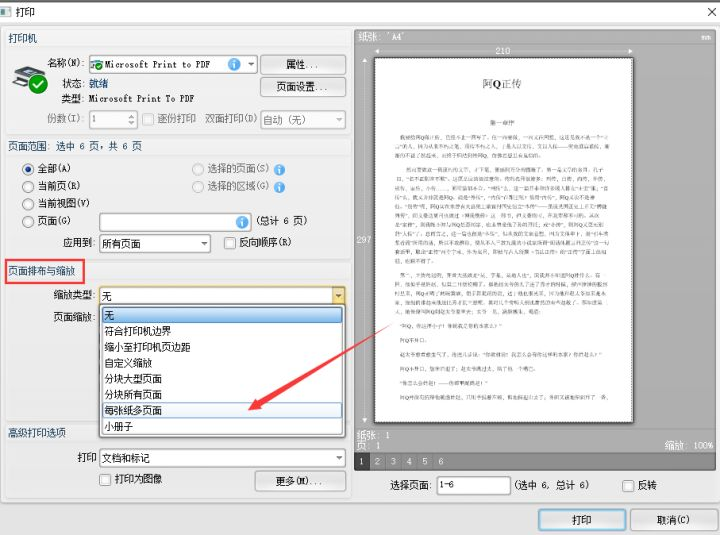Click the info icon beside printer name
This screenshot has width=720, height=535.
point(234,64)
